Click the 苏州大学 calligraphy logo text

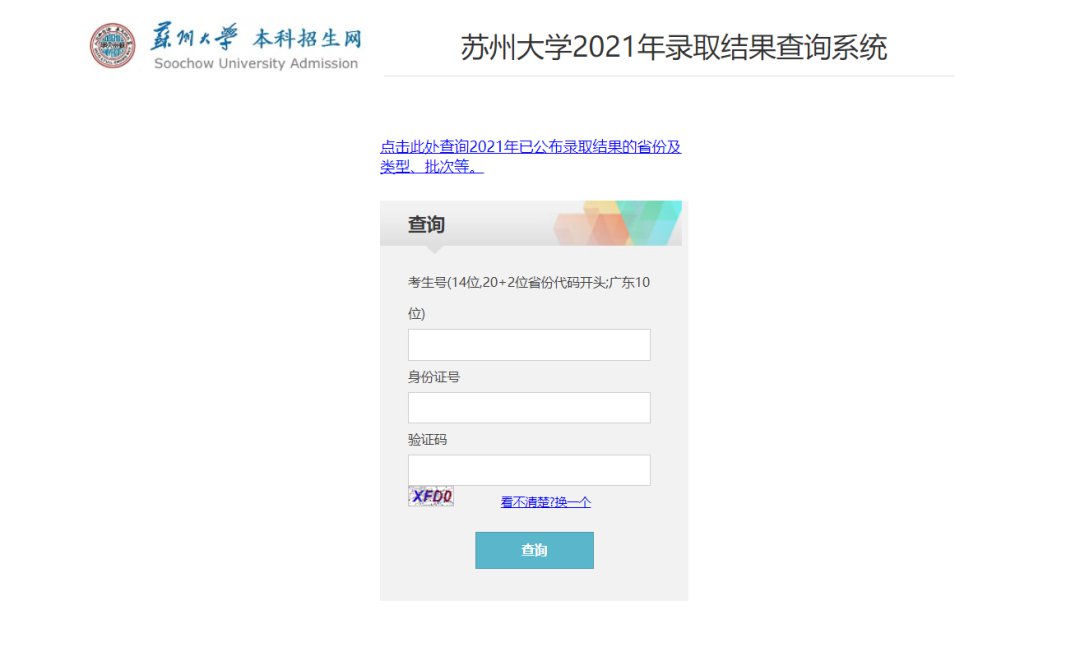point(195,38)
